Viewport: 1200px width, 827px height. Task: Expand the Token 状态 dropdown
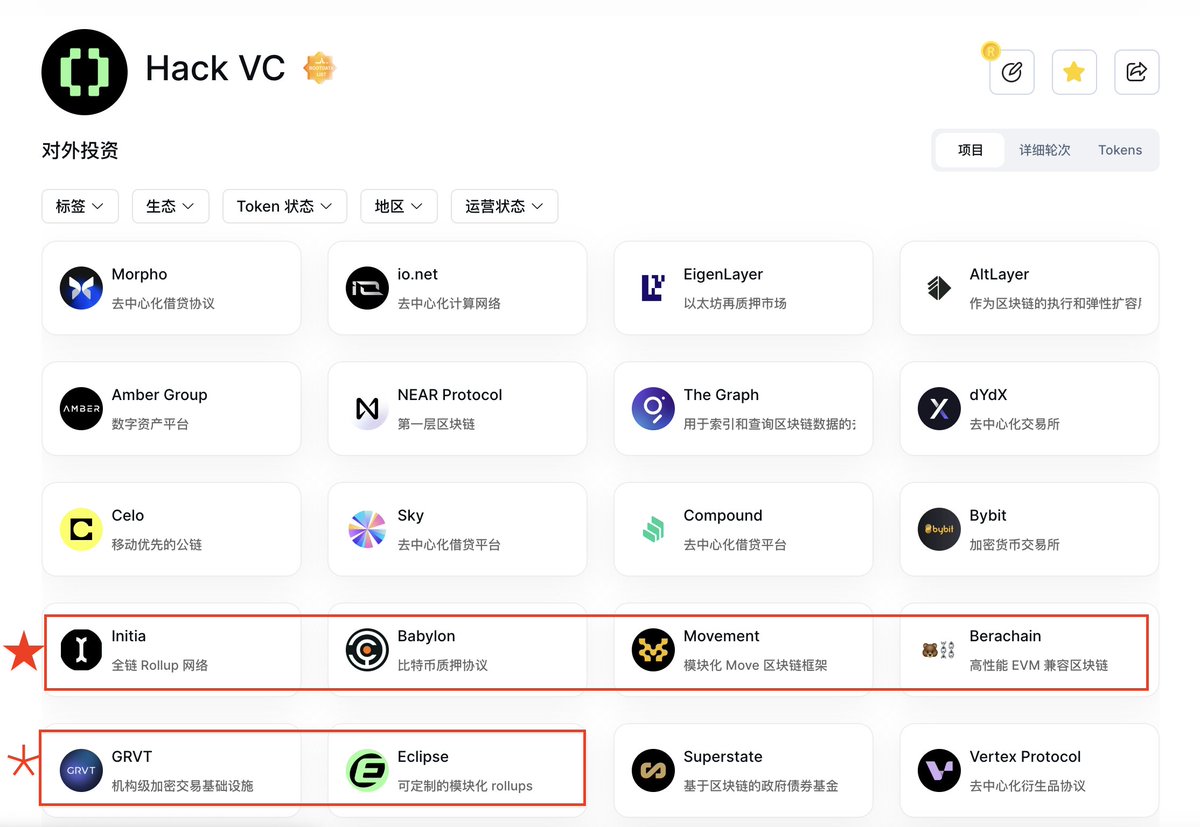[x=284, y=206]
